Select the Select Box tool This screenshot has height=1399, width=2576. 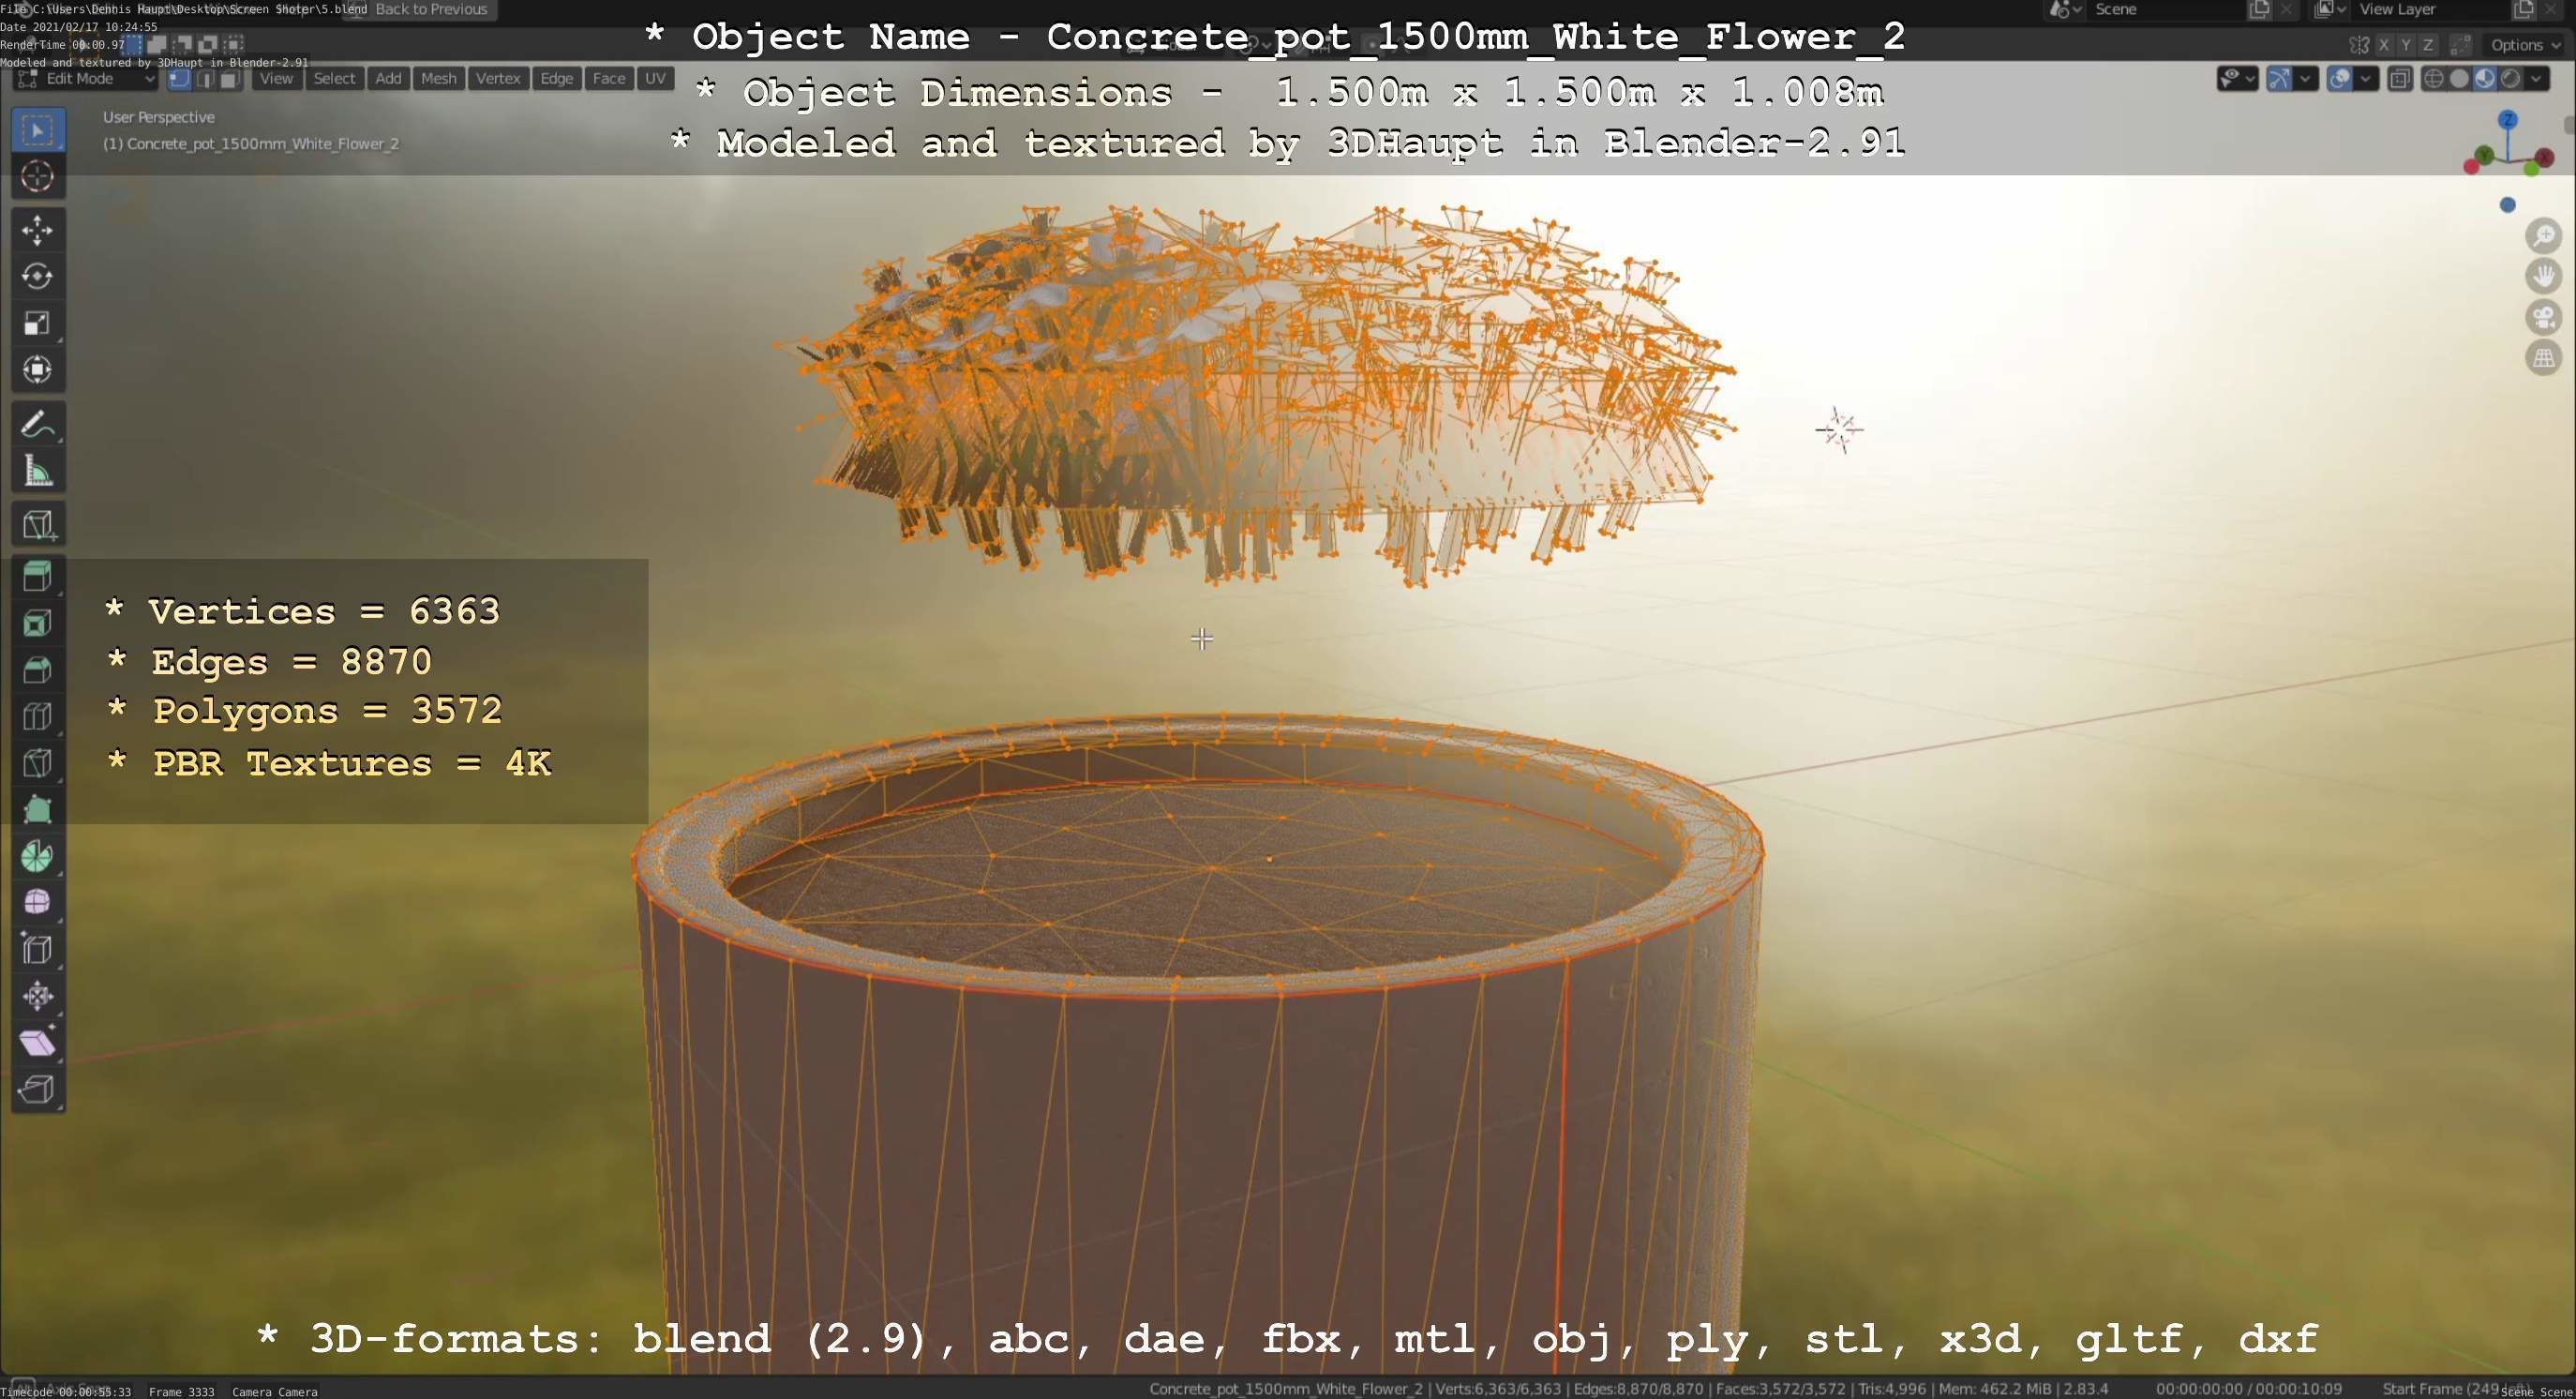pos(38,130)
